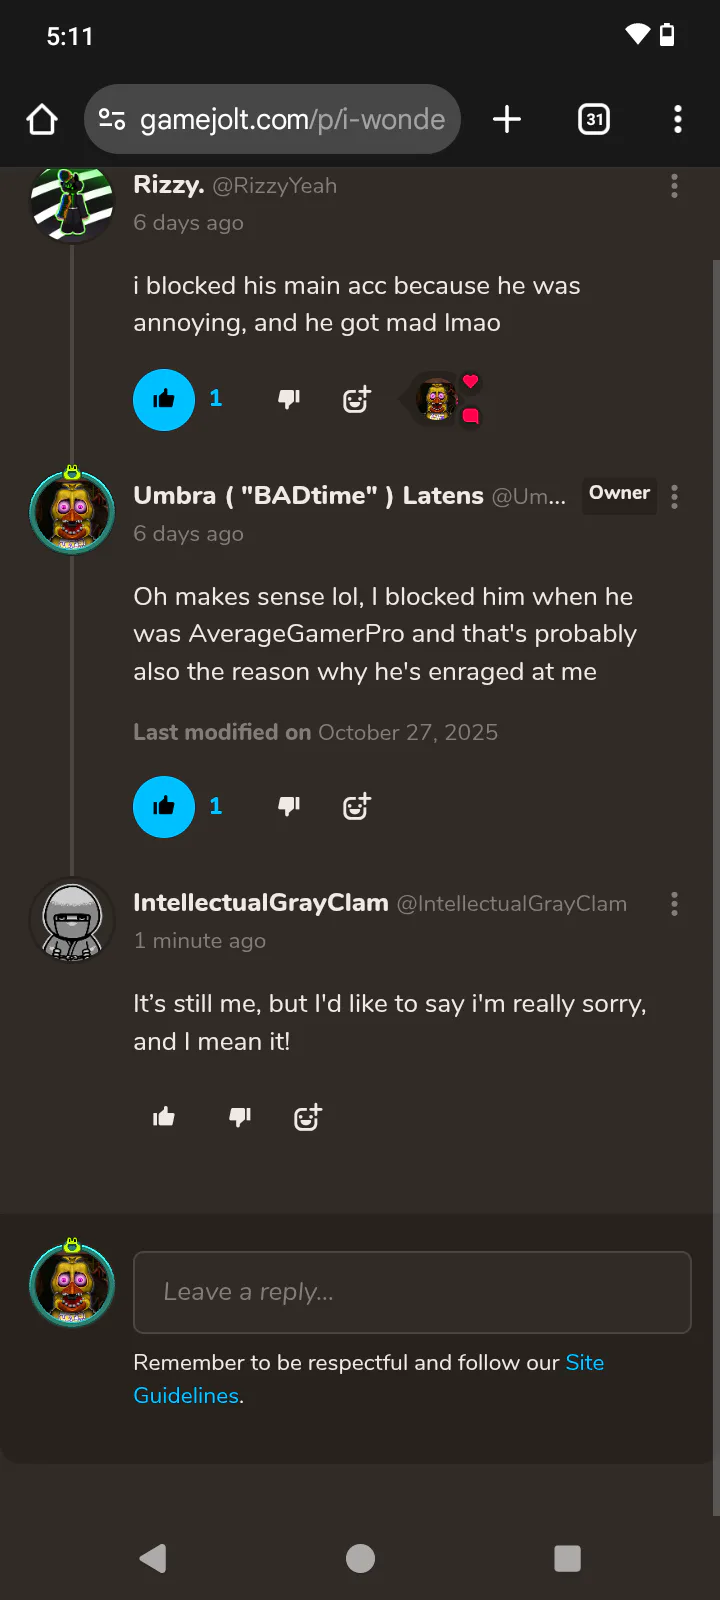Tap the browser home icon
This screenshot has width=720, height=1600.
click(42, 120)
